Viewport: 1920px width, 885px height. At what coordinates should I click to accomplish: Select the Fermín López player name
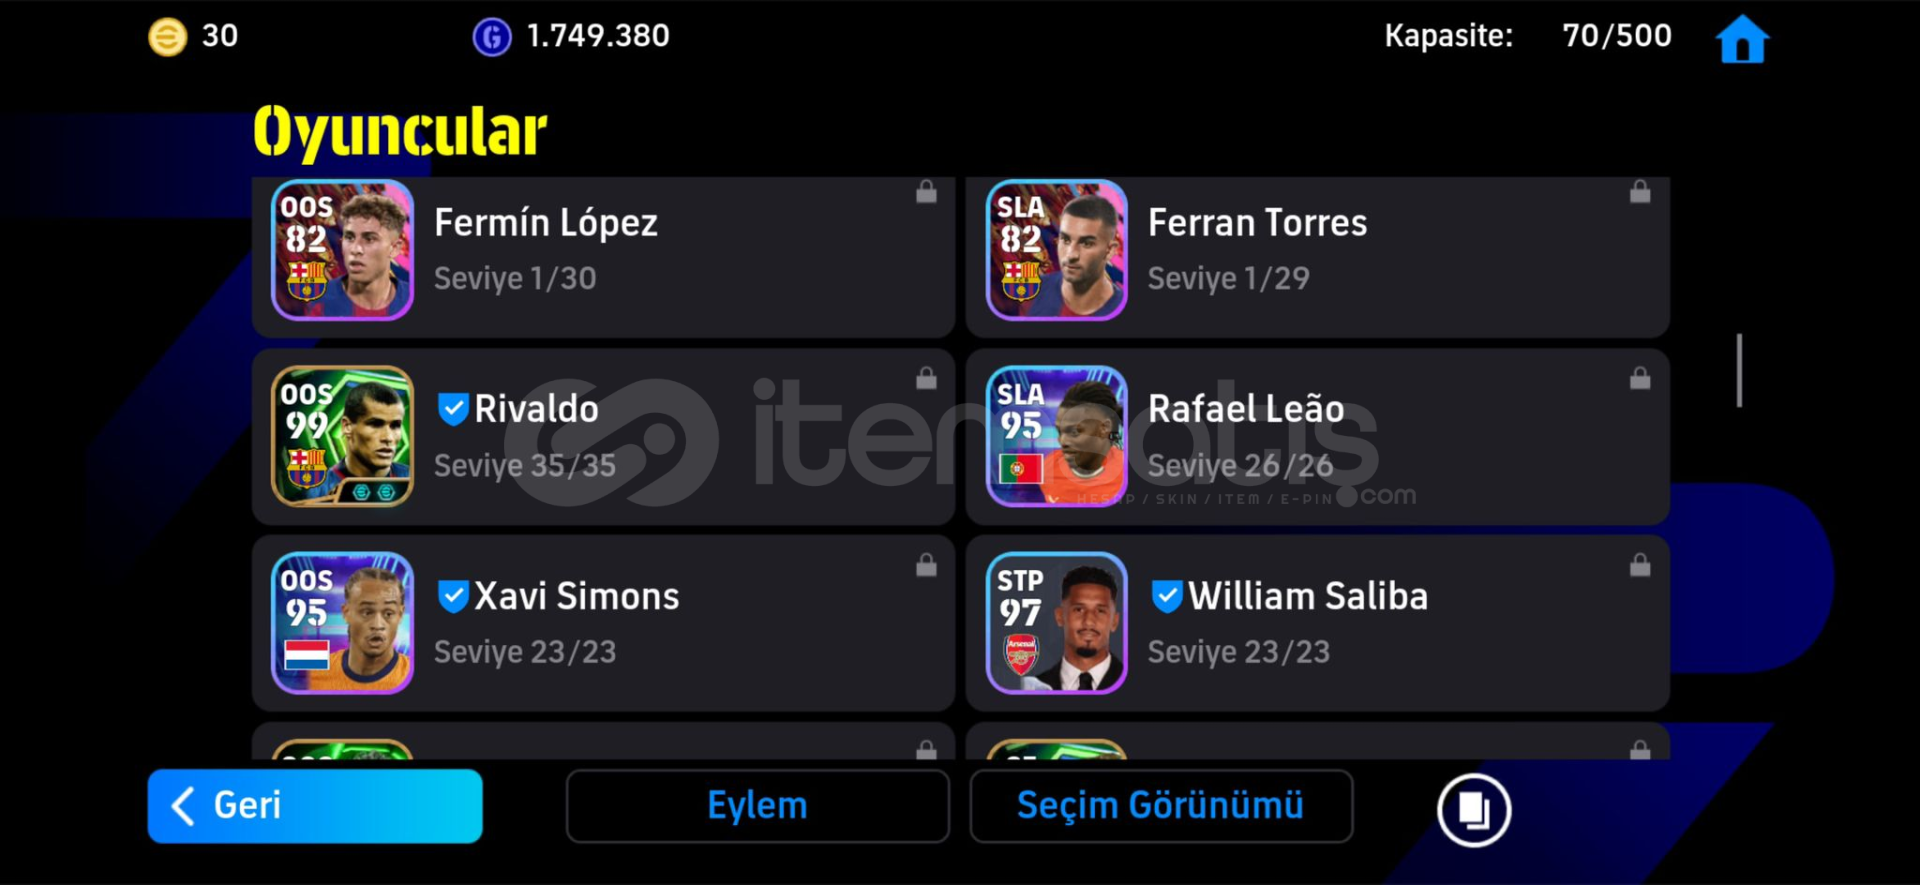click(546, 223)
